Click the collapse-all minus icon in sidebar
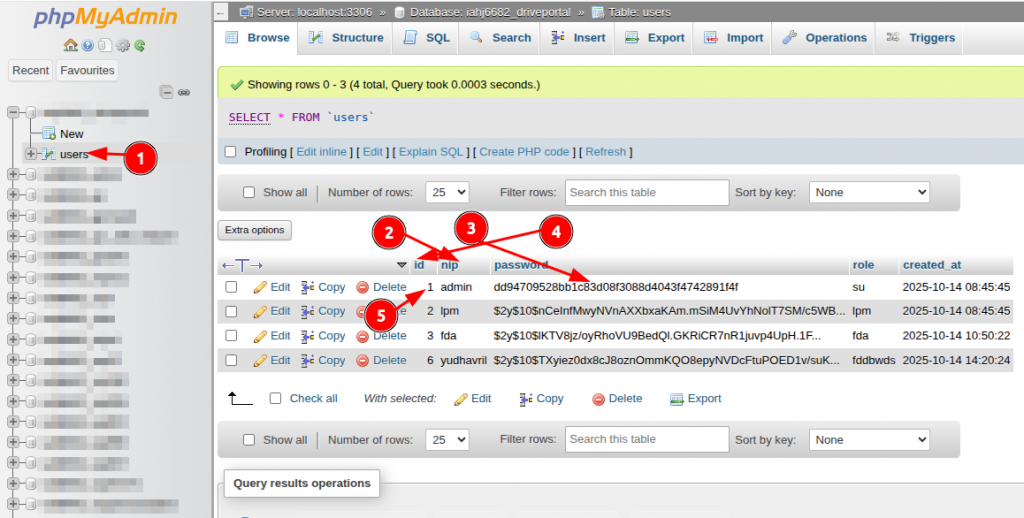Screen dimensions: 1024x518 (167, 92)
